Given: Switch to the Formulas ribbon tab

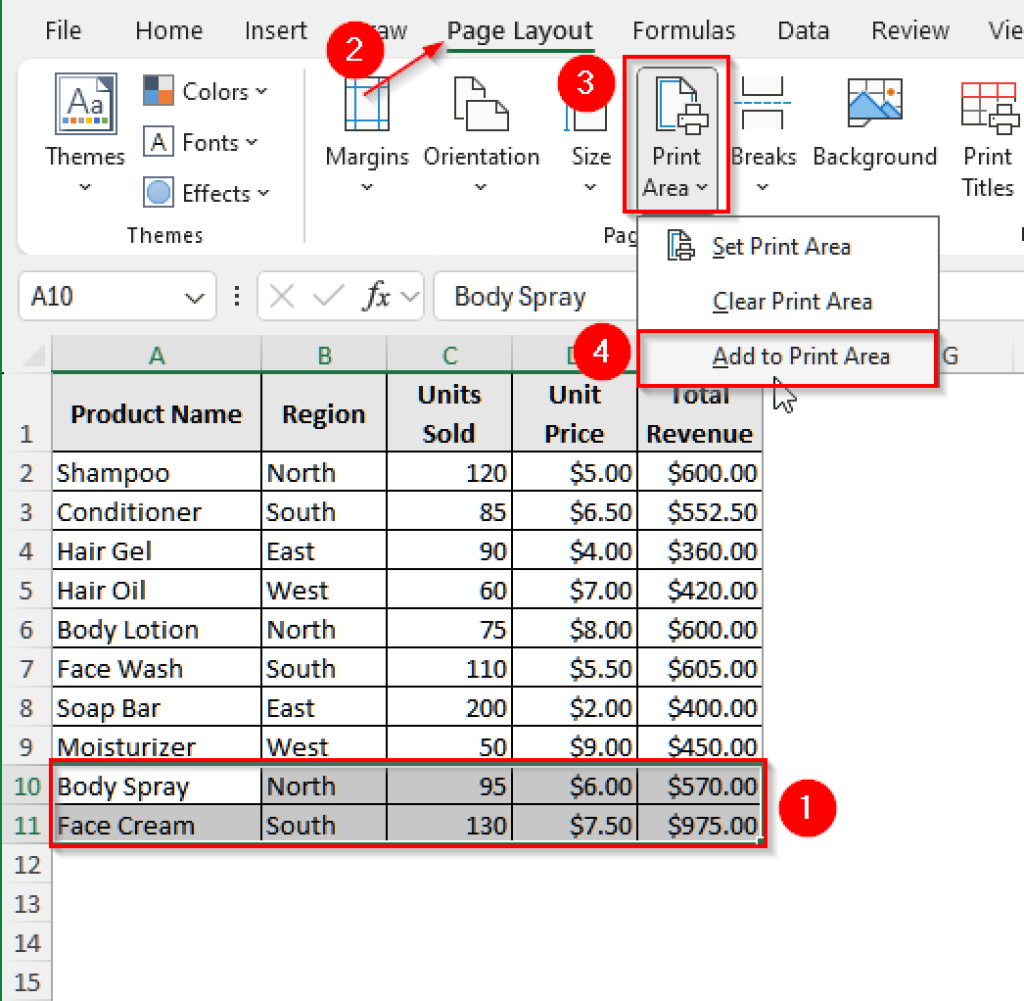Looking at the screenshot, I should (x=683, y=30).
